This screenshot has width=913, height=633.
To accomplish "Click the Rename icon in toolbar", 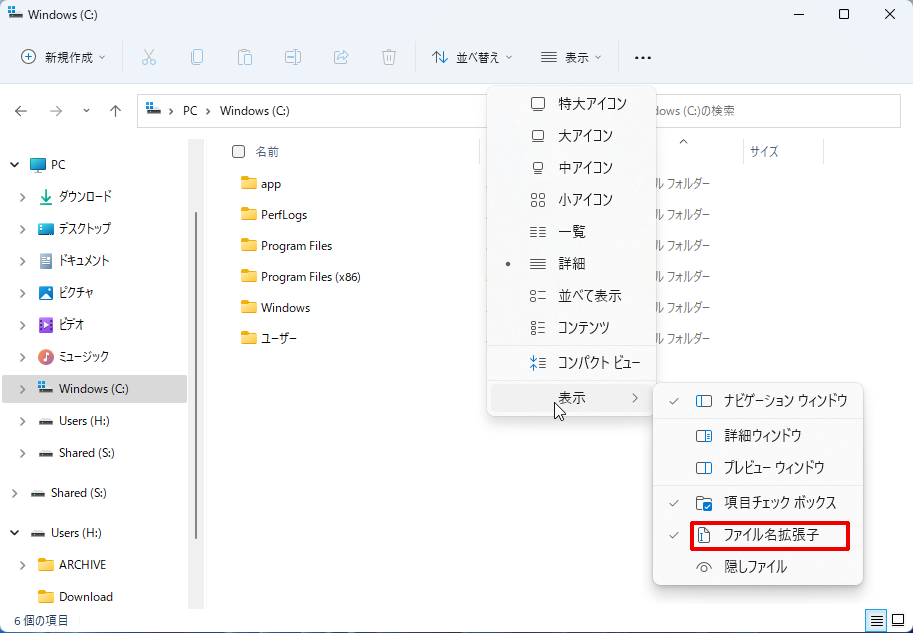I will pos(292,57).
